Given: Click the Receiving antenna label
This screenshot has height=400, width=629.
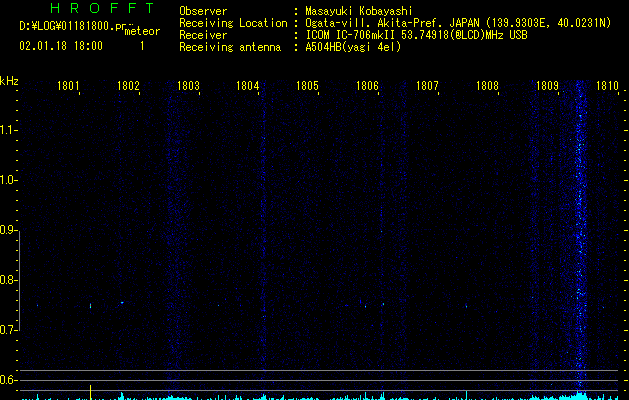Looking at the screenshot, I should click(x=230, y=47).
